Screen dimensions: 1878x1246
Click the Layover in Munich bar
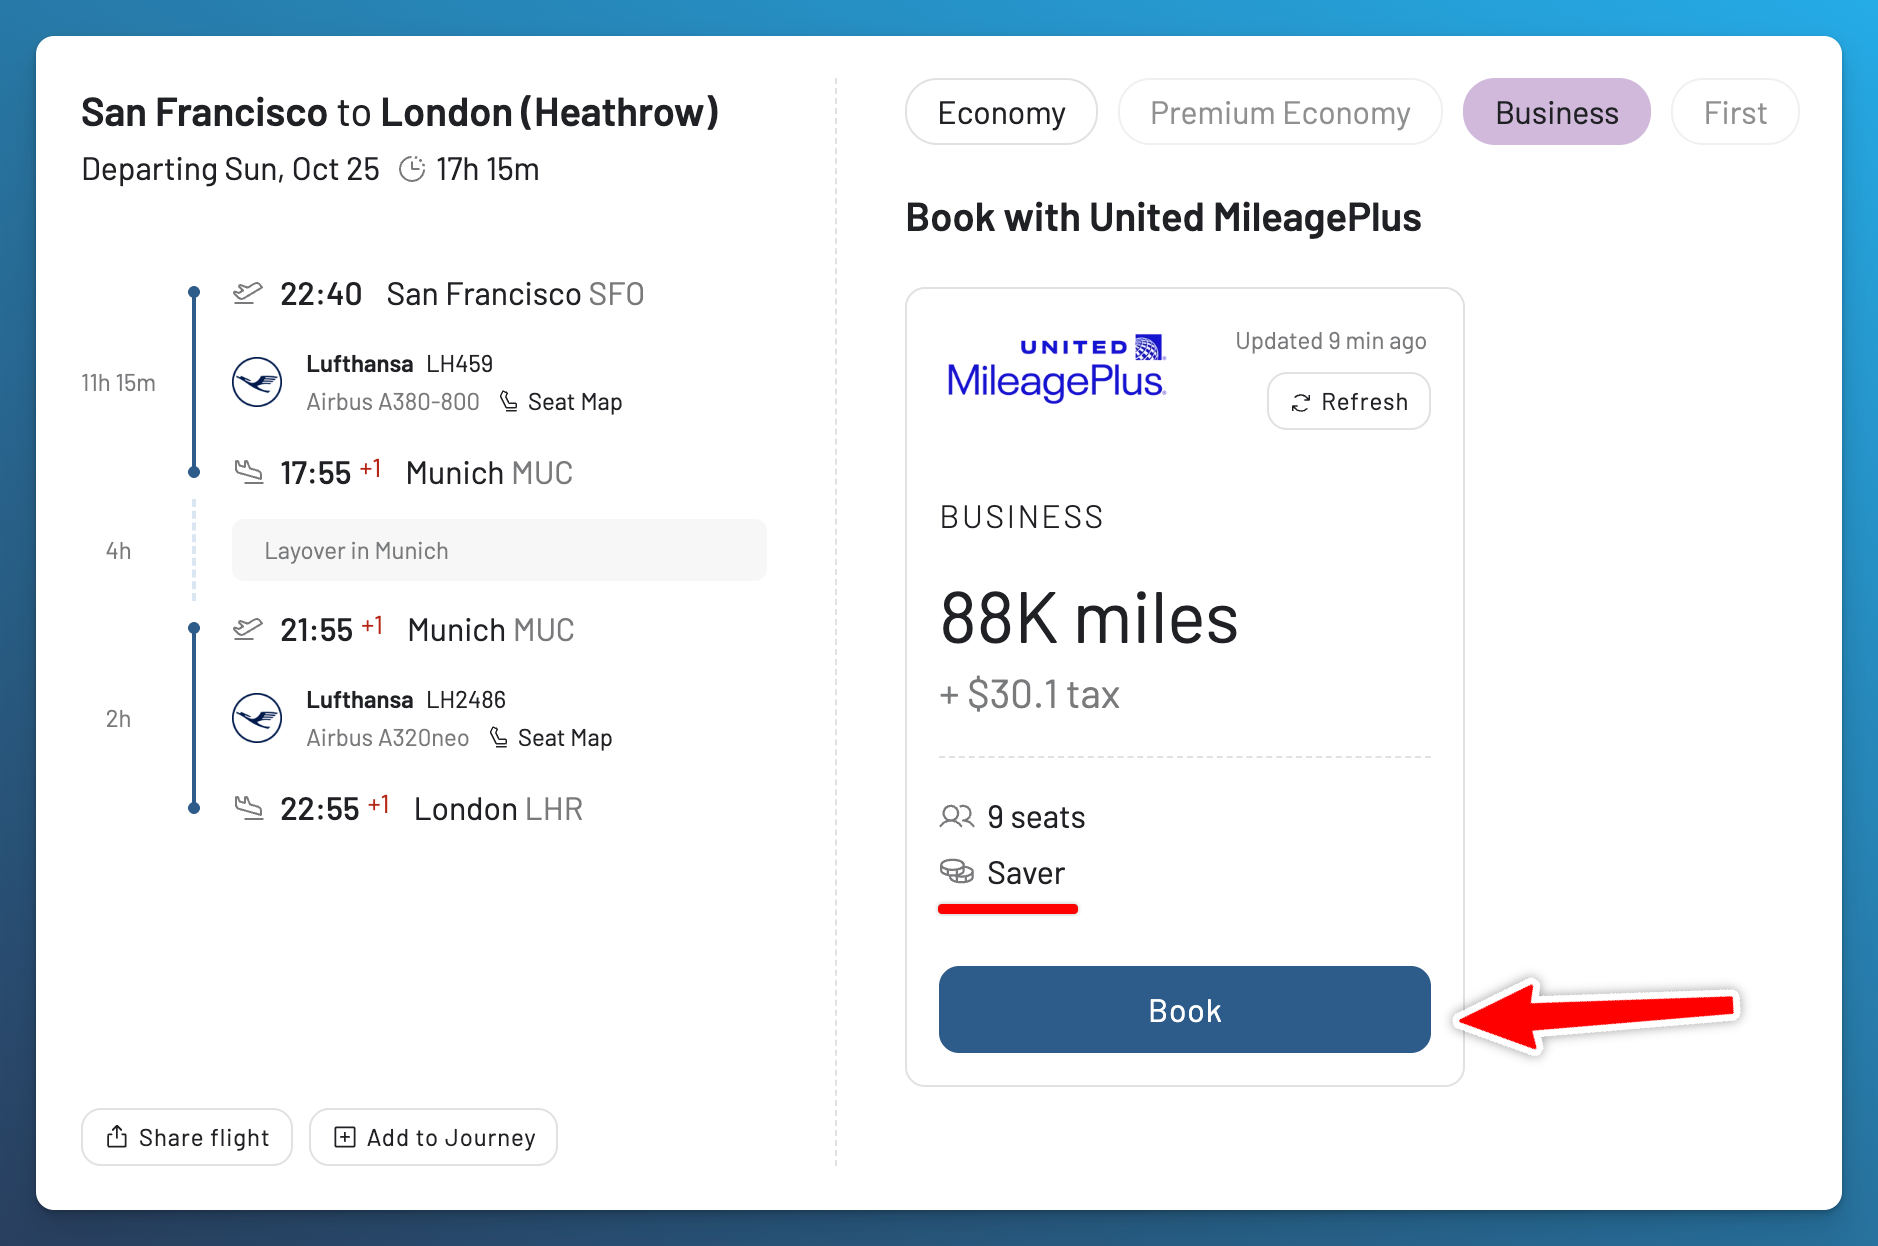point(499,550)
